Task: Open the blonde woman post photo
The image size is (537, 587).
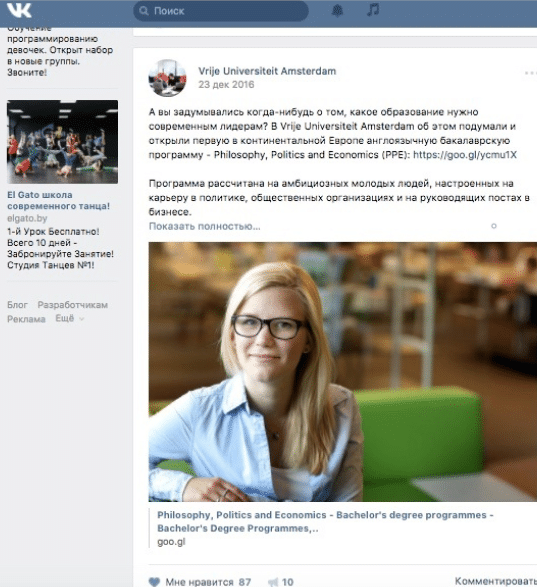Action: coord(343,372)
